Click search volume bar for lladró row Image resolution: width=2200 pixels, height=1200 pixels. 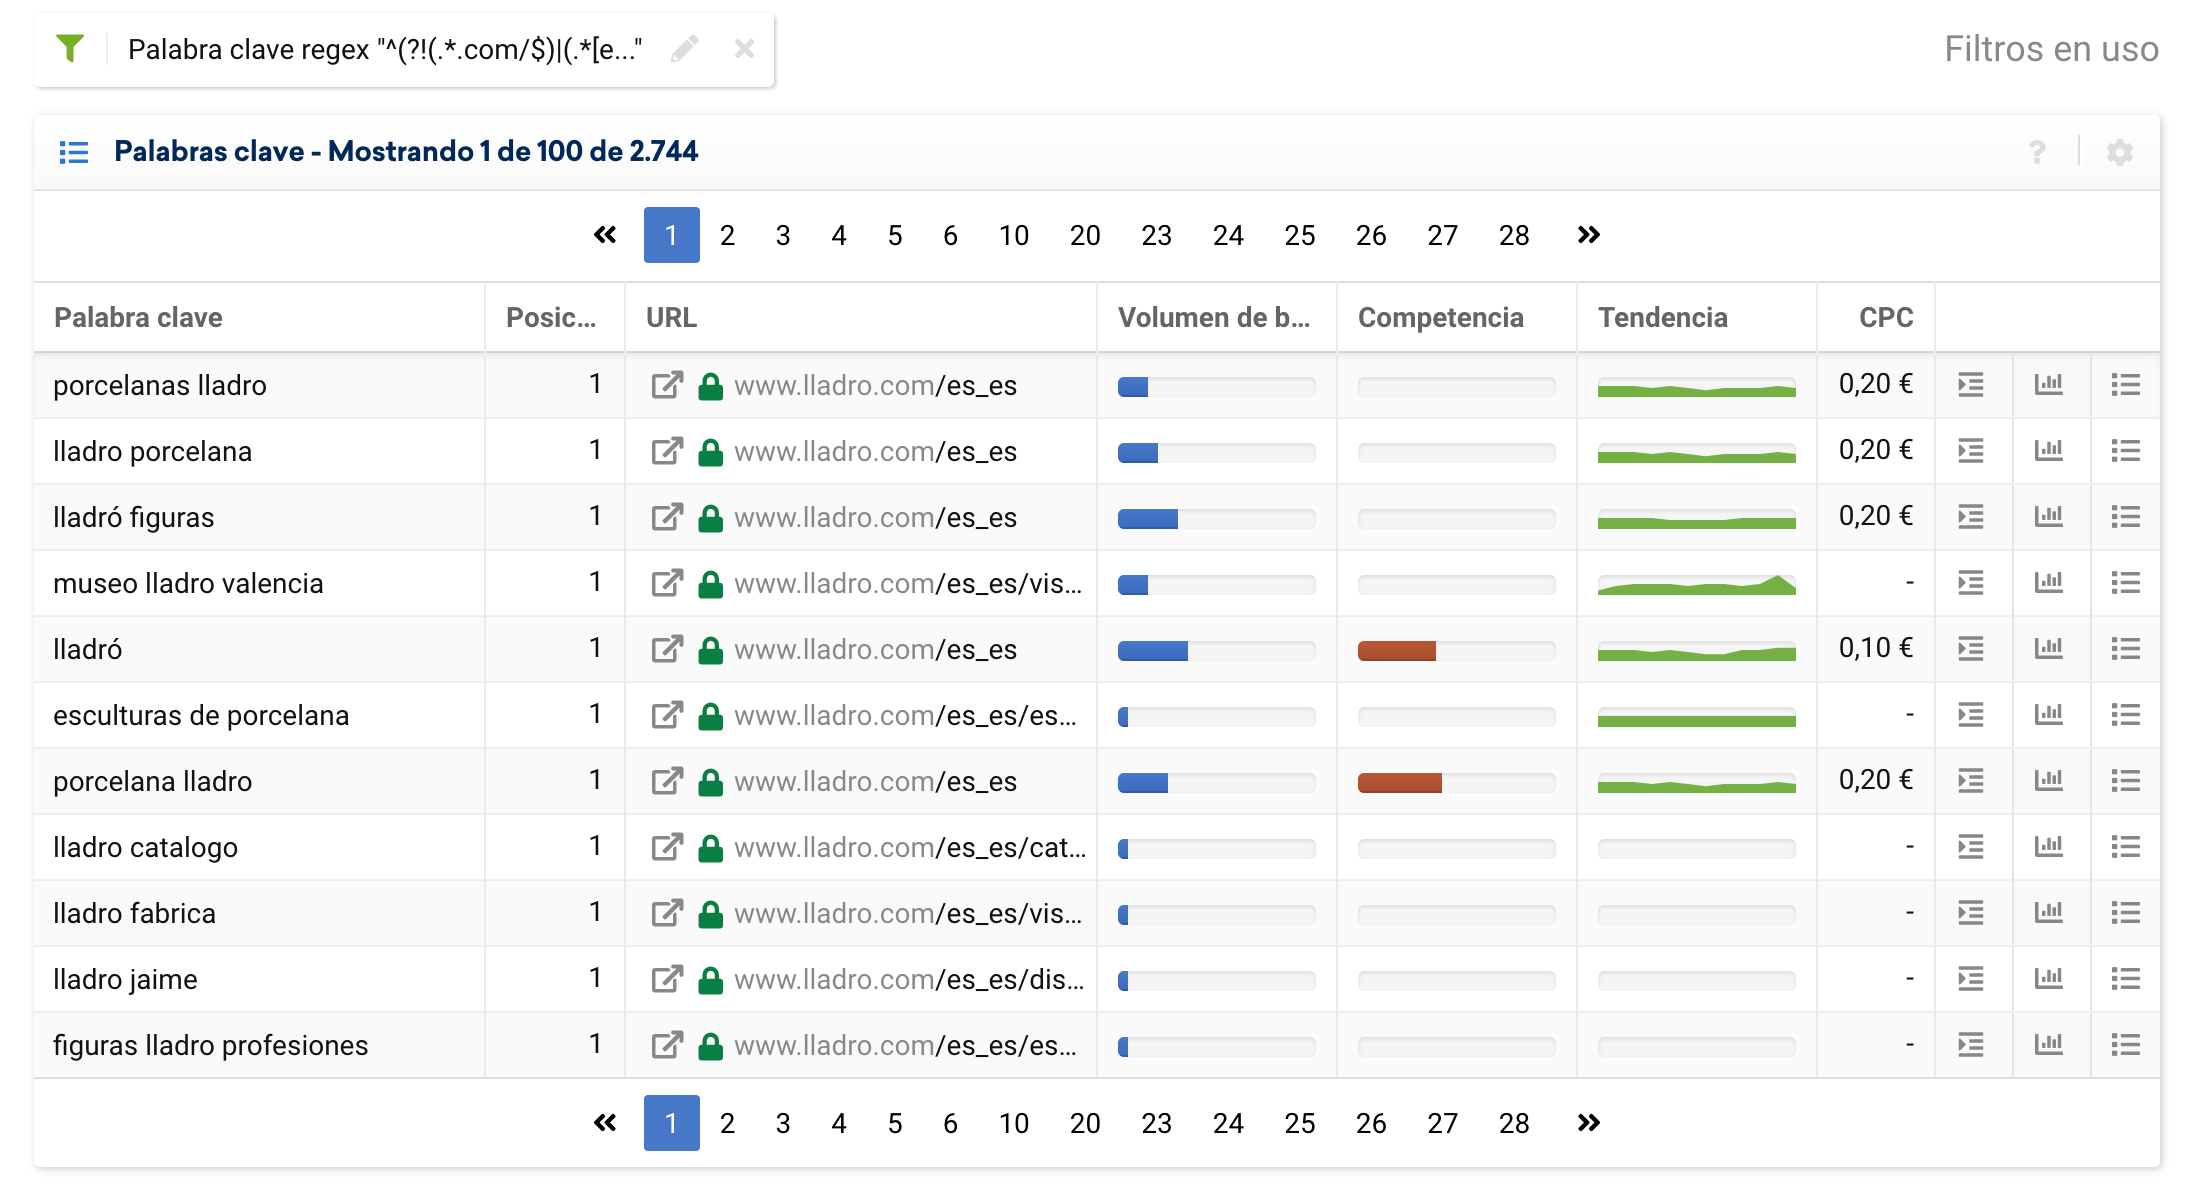pyautogui.click(x=1216, y=651)
